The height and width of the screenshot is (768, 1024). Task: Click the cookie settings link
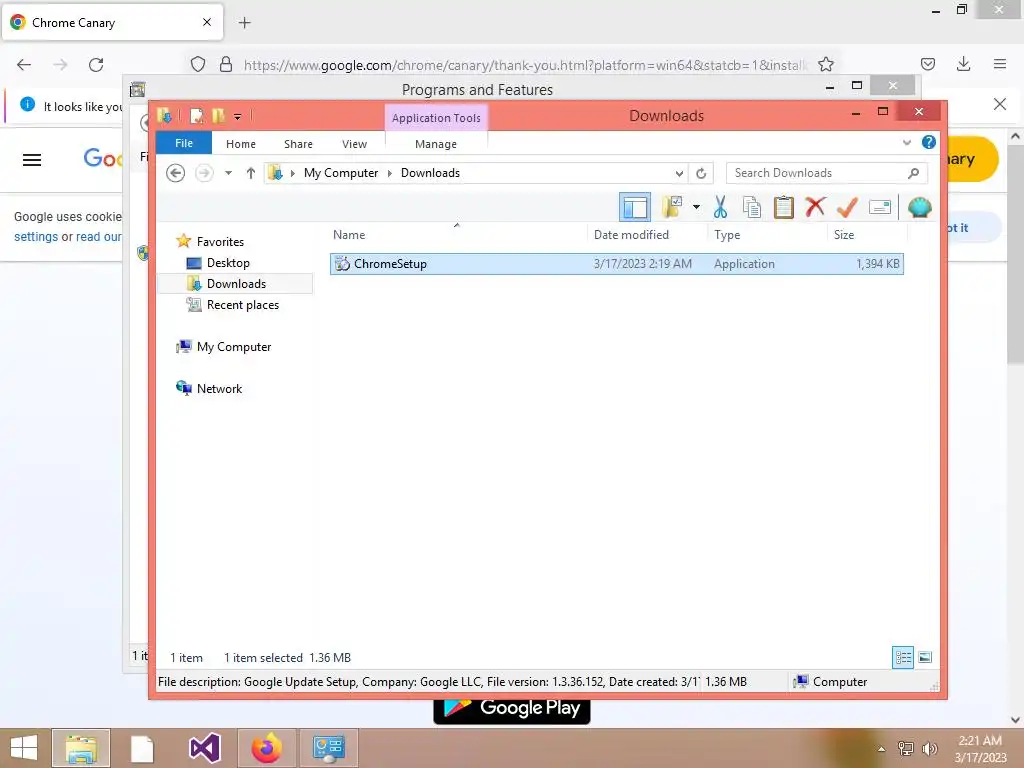pos(36,236)
